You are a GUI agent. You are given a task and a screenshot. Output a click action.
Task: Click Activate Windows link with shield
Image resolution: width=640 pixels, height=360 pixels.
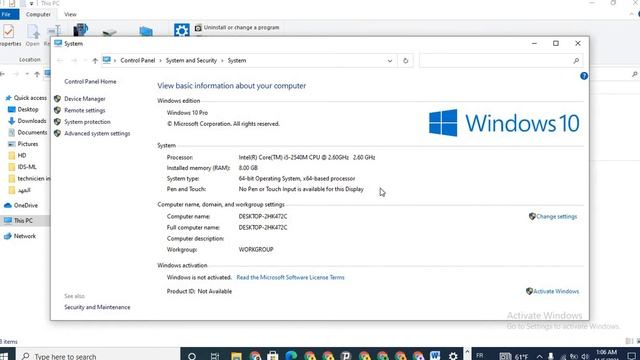click(x=556, y=291)
